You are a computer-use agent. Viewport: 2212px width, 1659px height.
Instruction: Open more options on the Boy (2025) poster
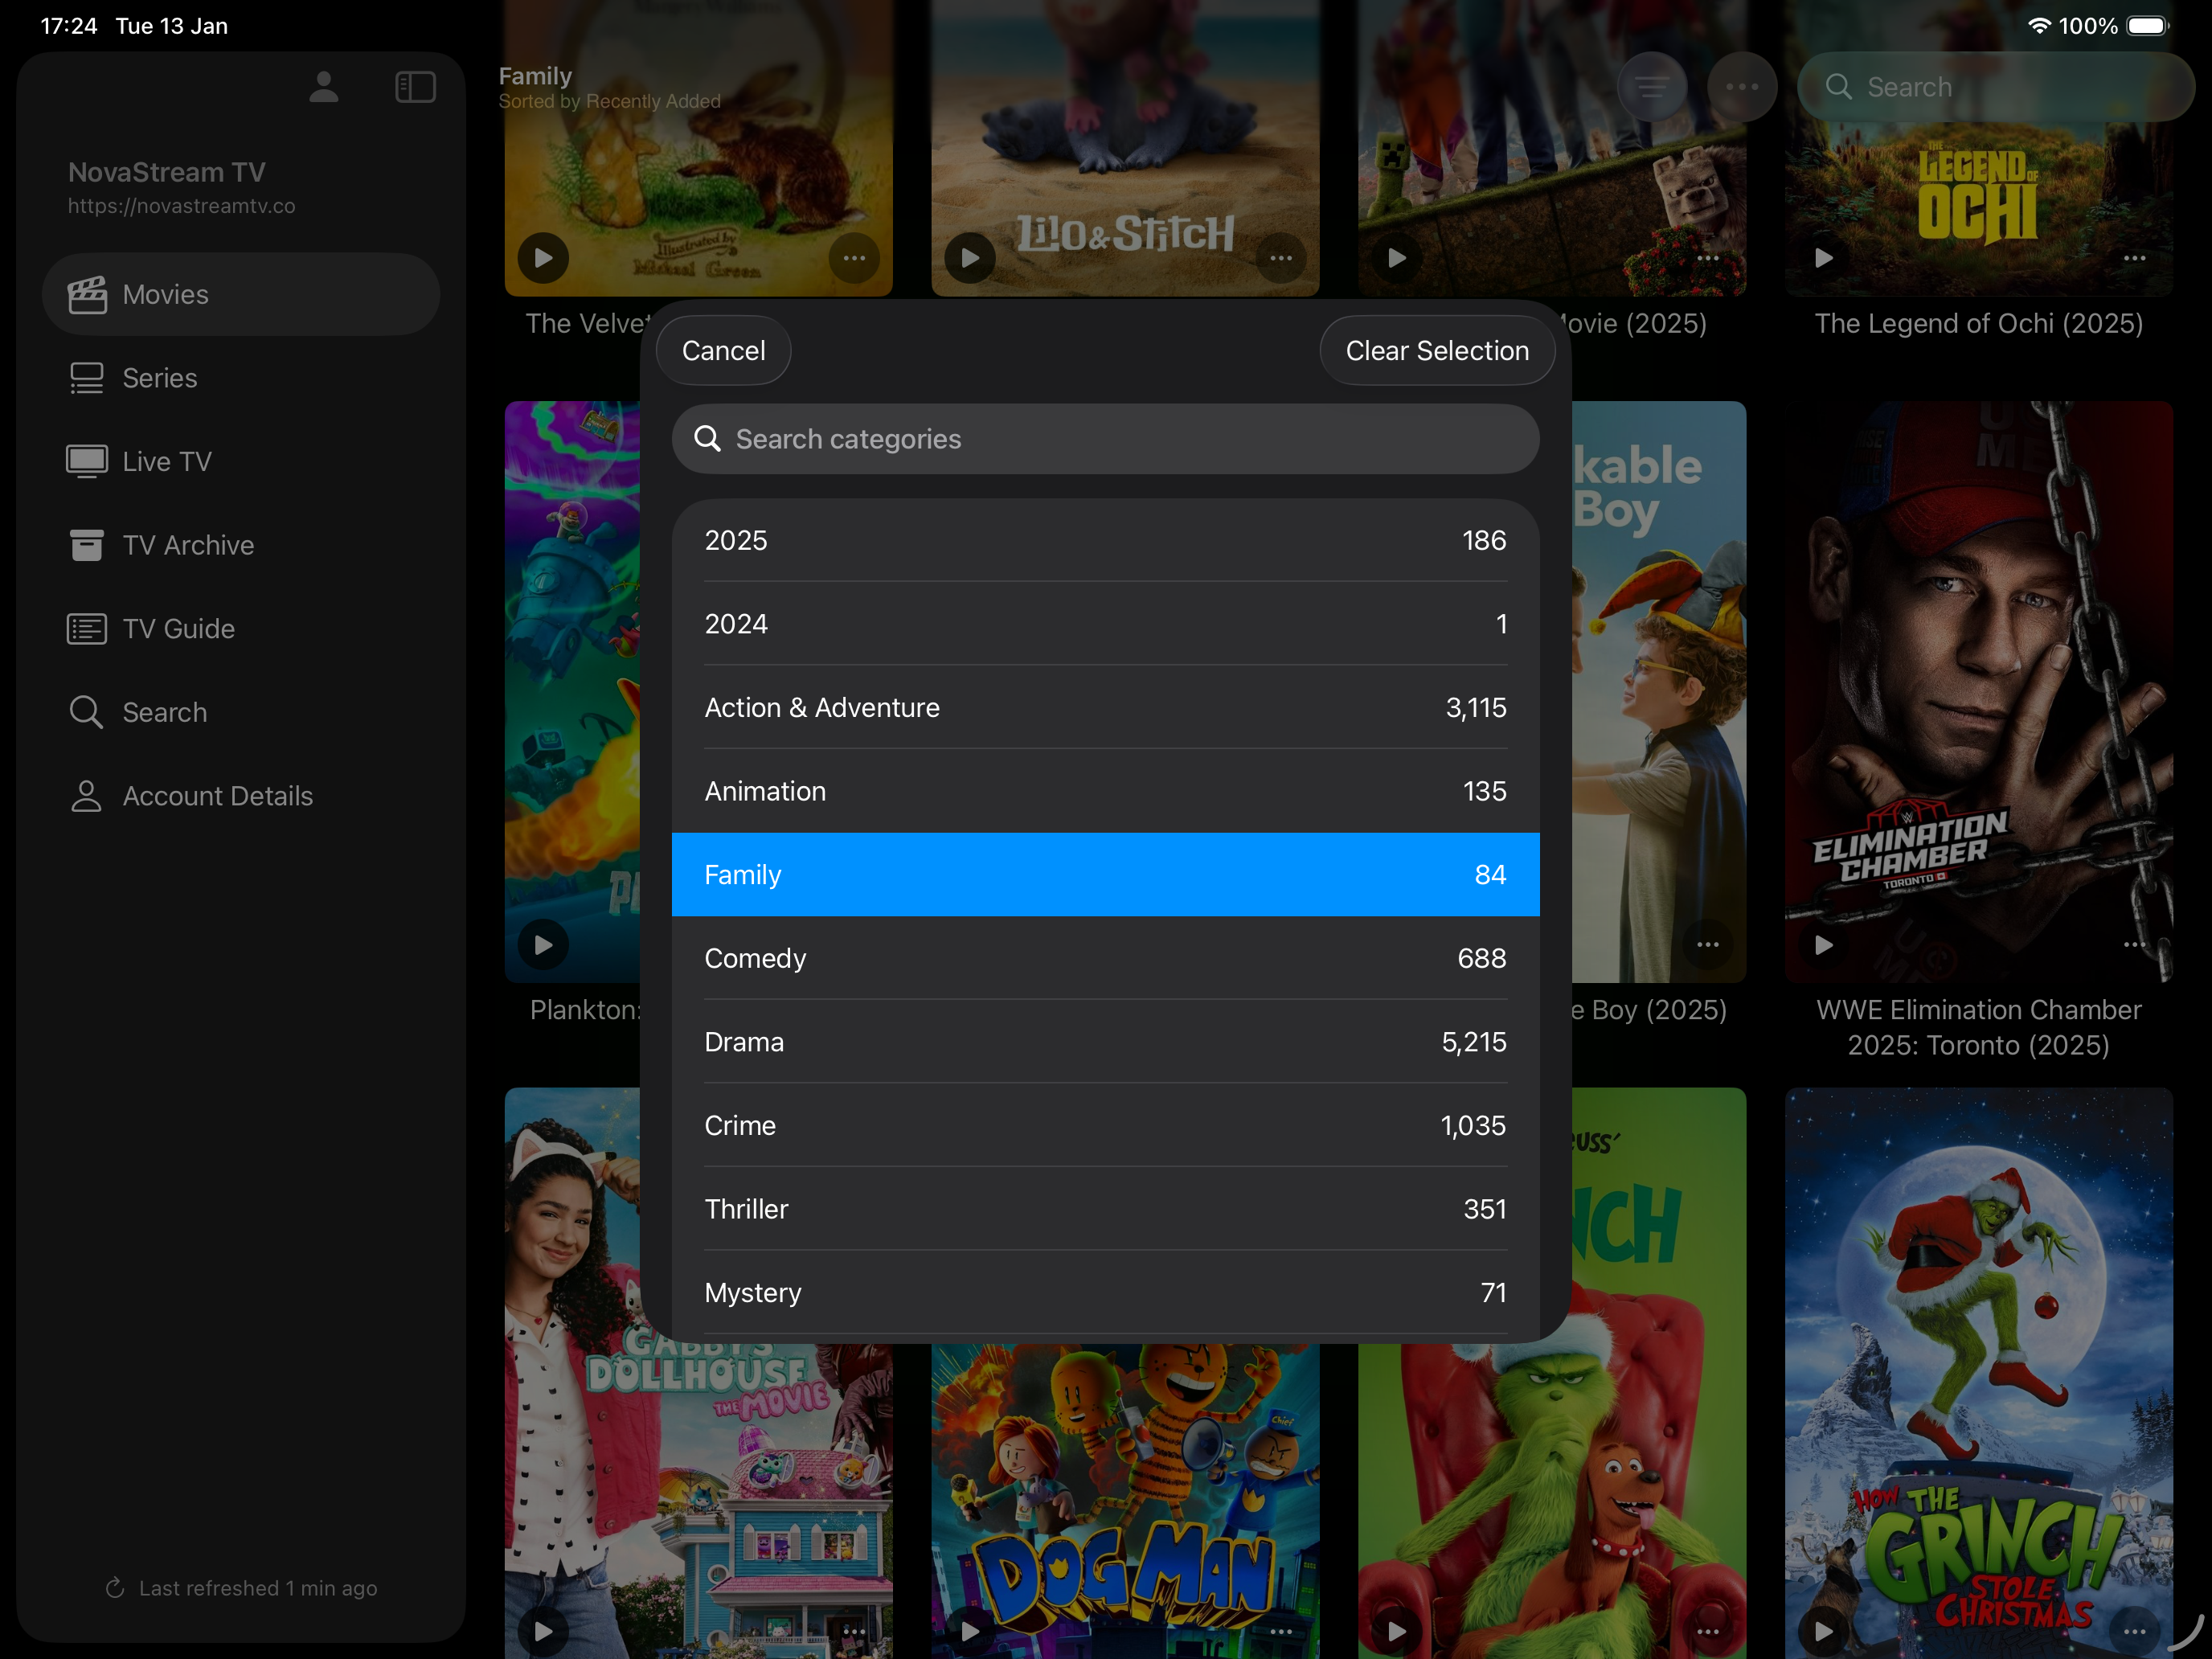click(1708, 945)
